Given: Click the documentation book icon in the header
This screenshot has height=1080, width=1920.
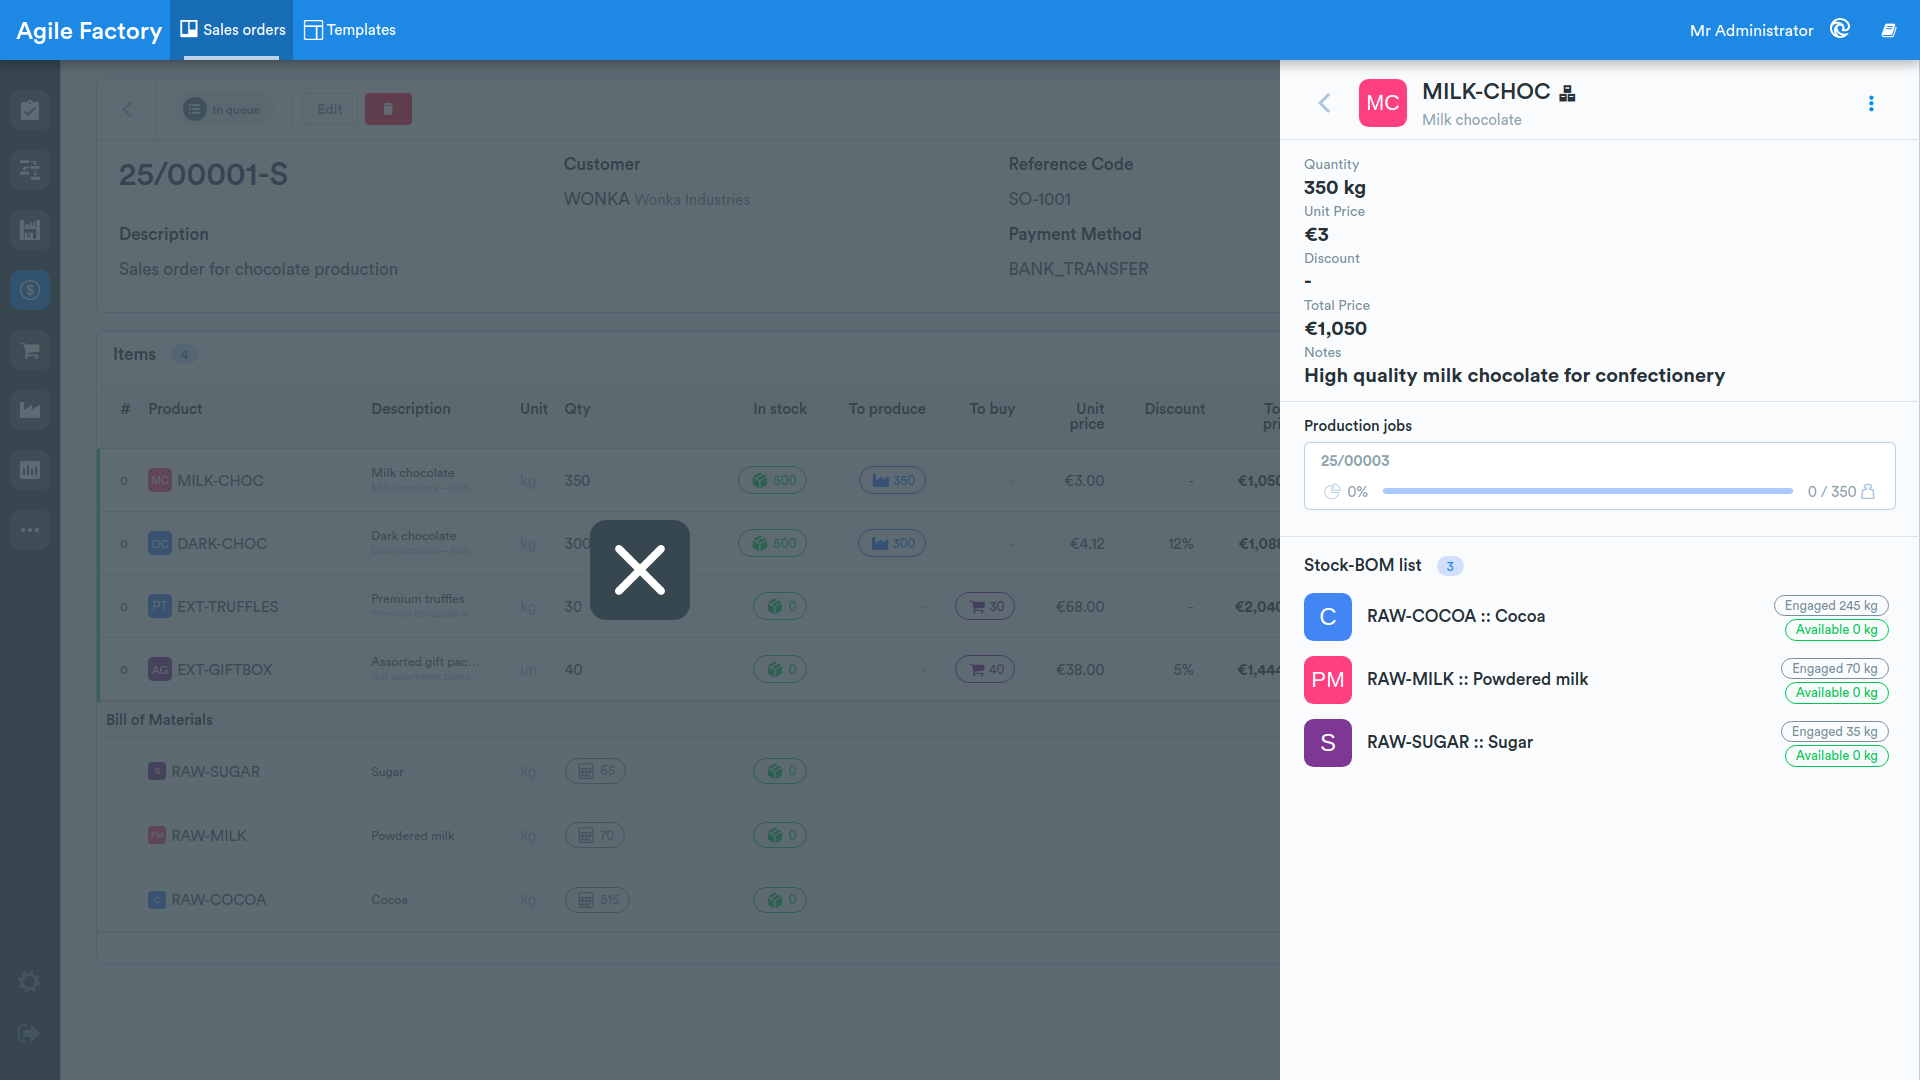Looking at the screenshot, I should [x=1888, y=30].
